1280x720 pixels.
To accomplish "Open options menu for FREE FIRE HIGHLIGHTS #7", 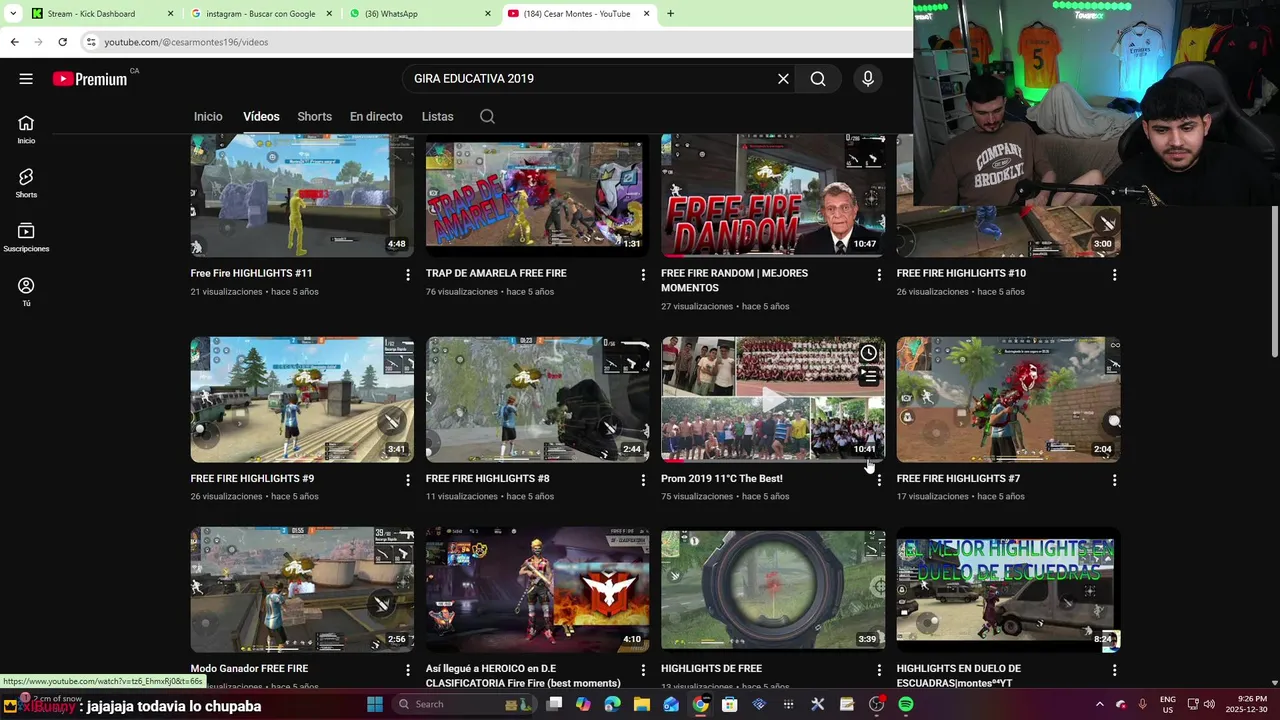I will 1114,480.
